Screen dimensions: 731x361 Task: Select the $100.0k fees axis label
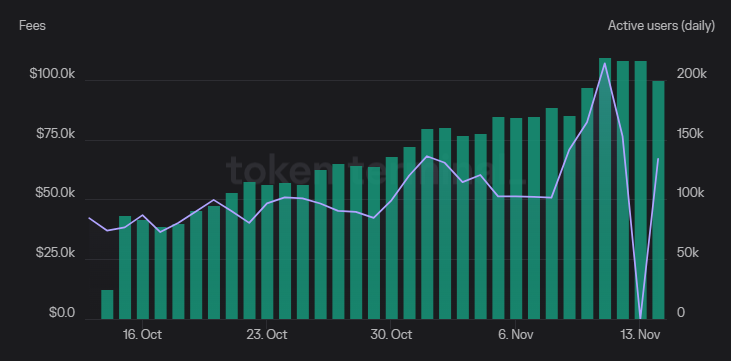click(52, 74)
